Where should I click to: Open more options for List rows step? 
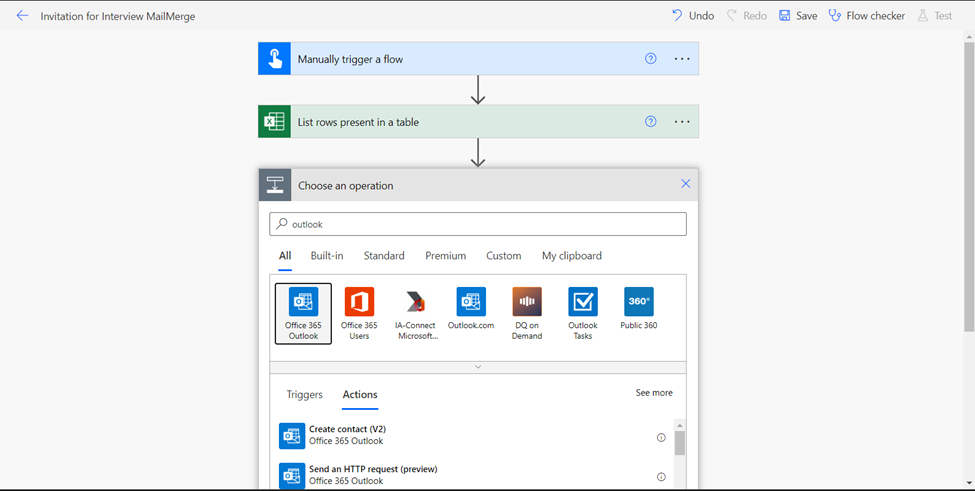coord(682,122)
